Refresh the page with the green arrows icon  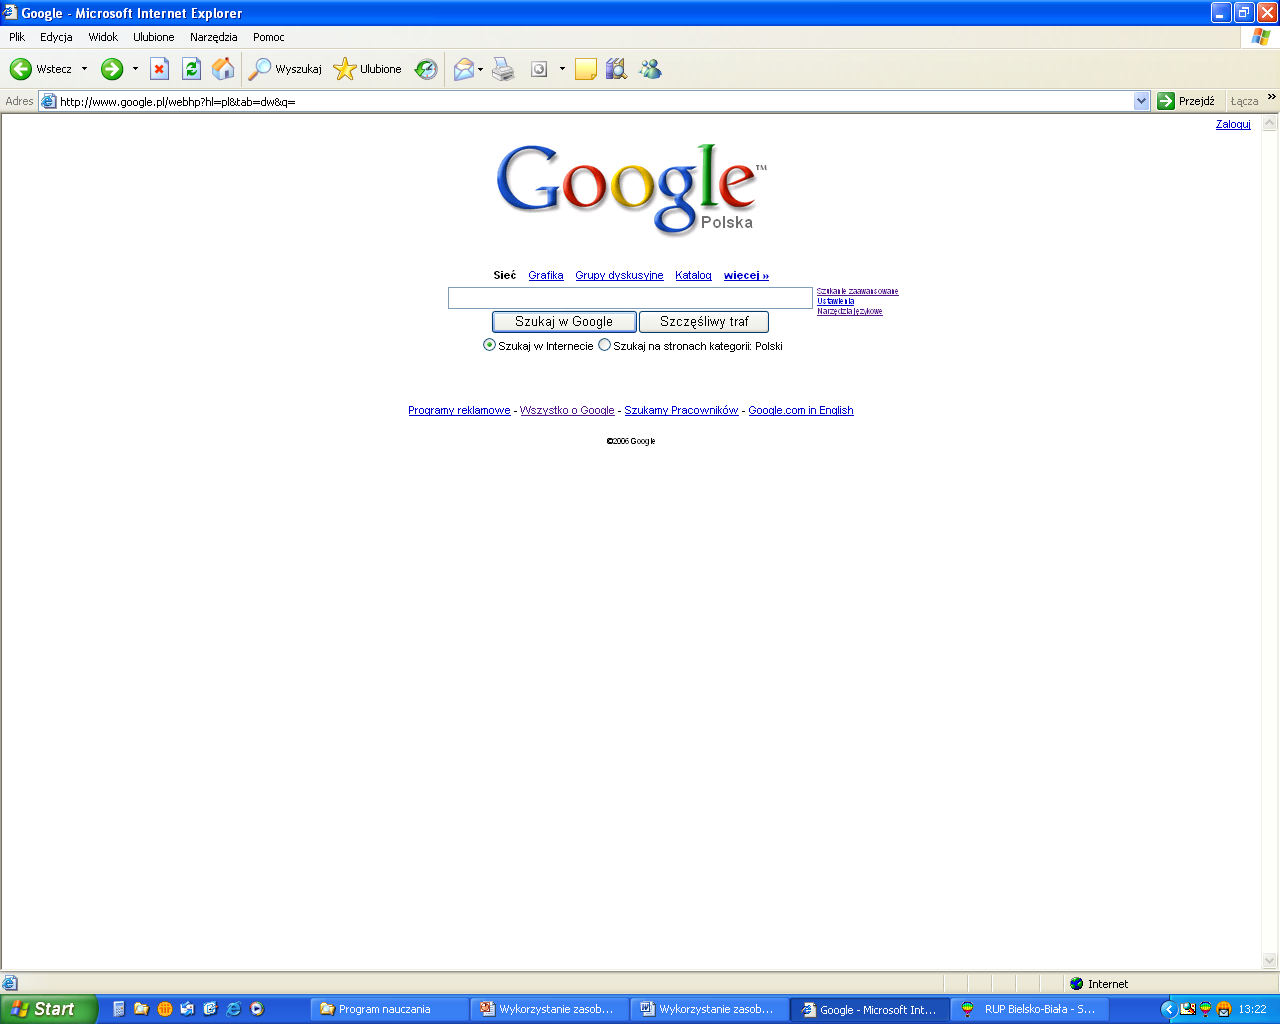(x=191, y=69)
